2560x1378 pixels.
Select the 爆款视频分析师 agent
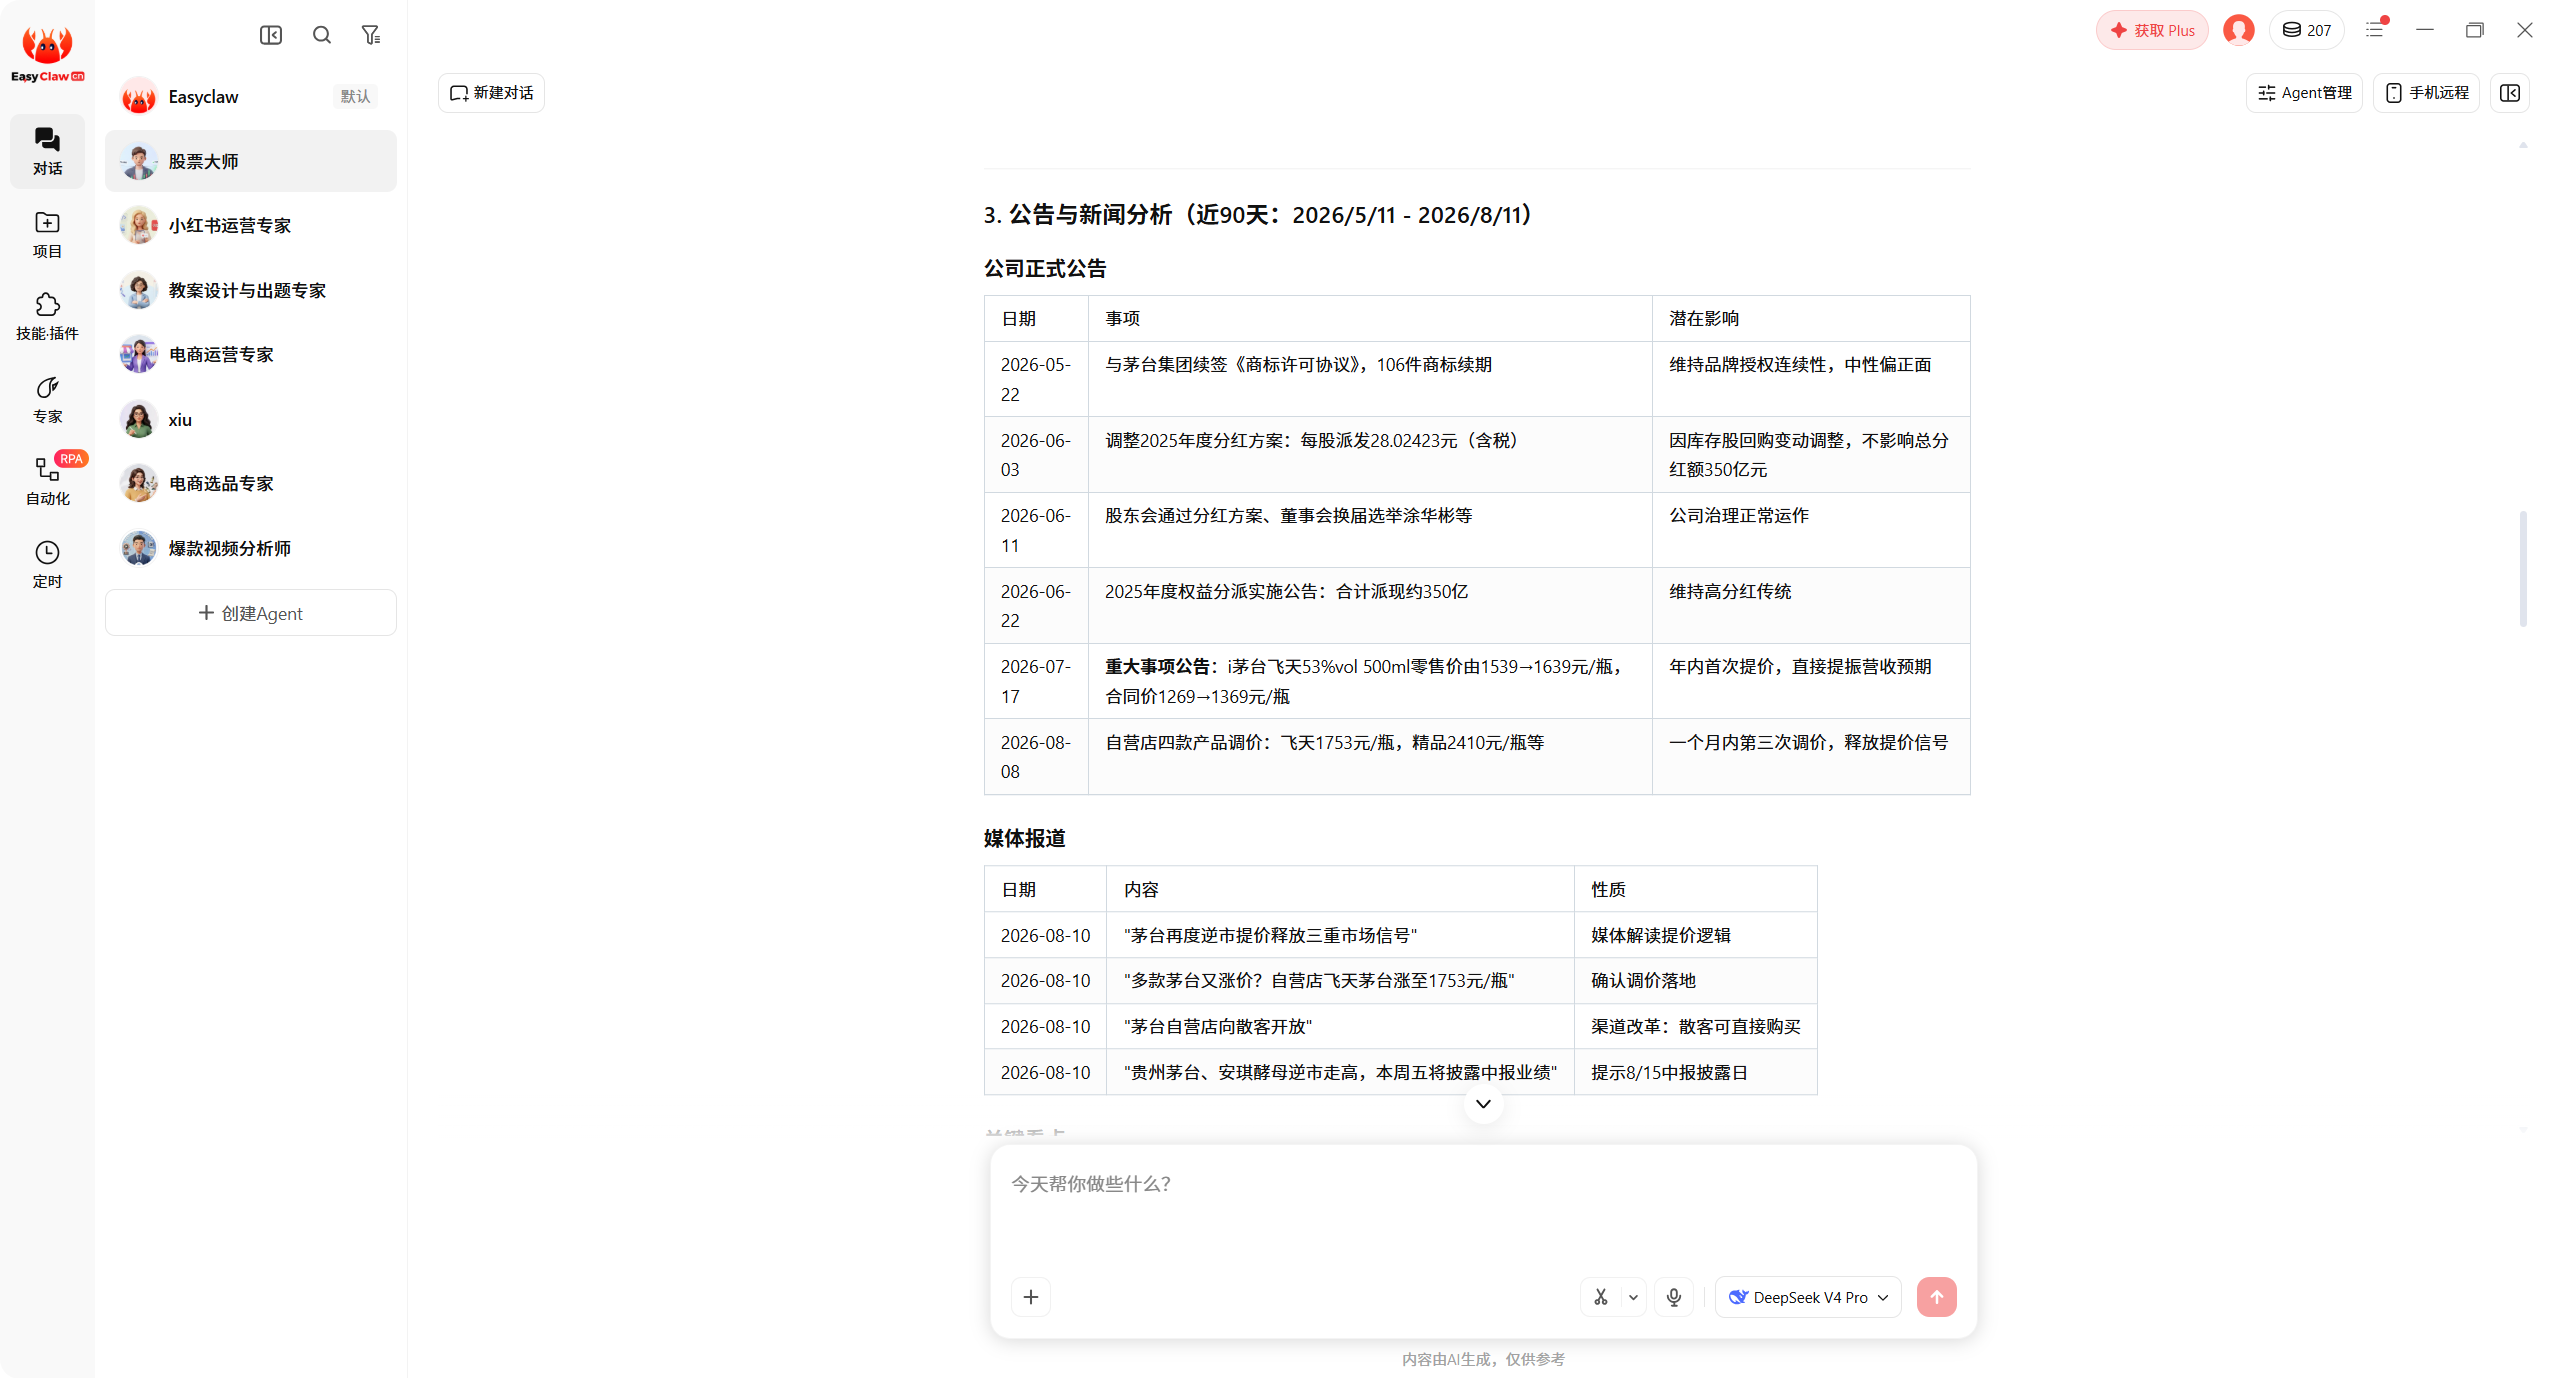pos(251,548)
